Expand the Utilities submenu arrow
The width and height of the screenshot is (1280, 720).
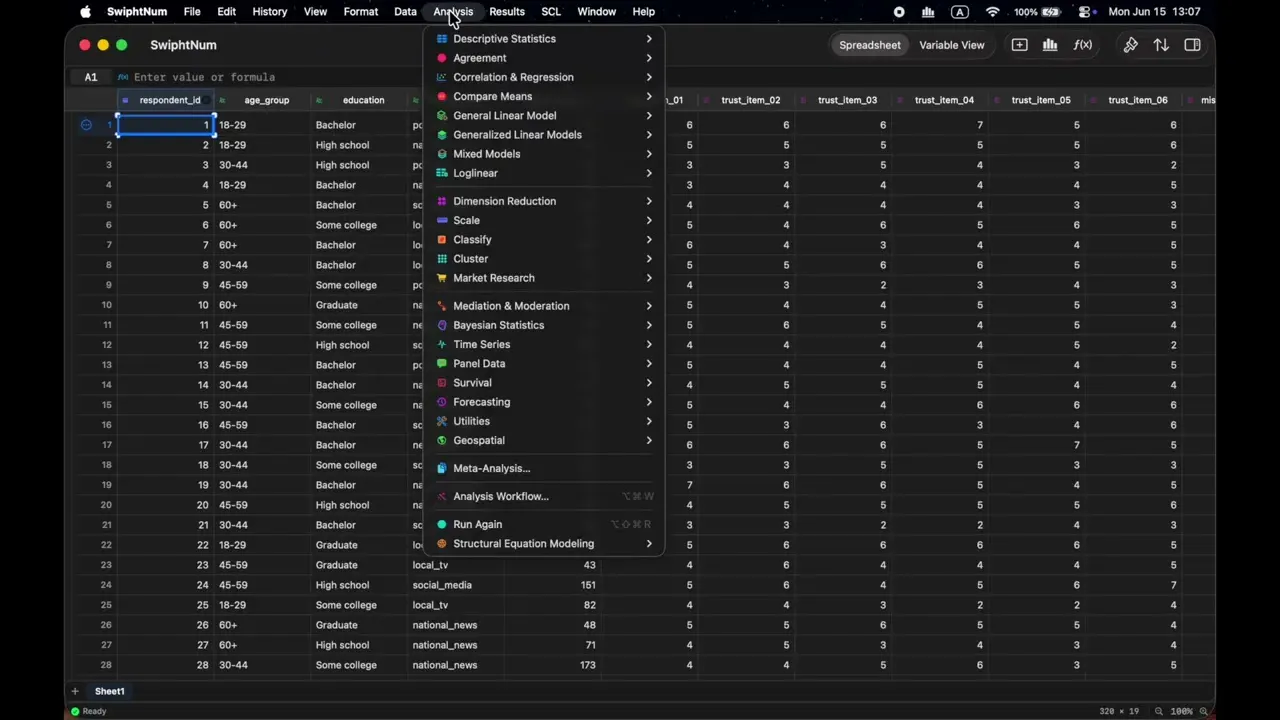[649, 421]
